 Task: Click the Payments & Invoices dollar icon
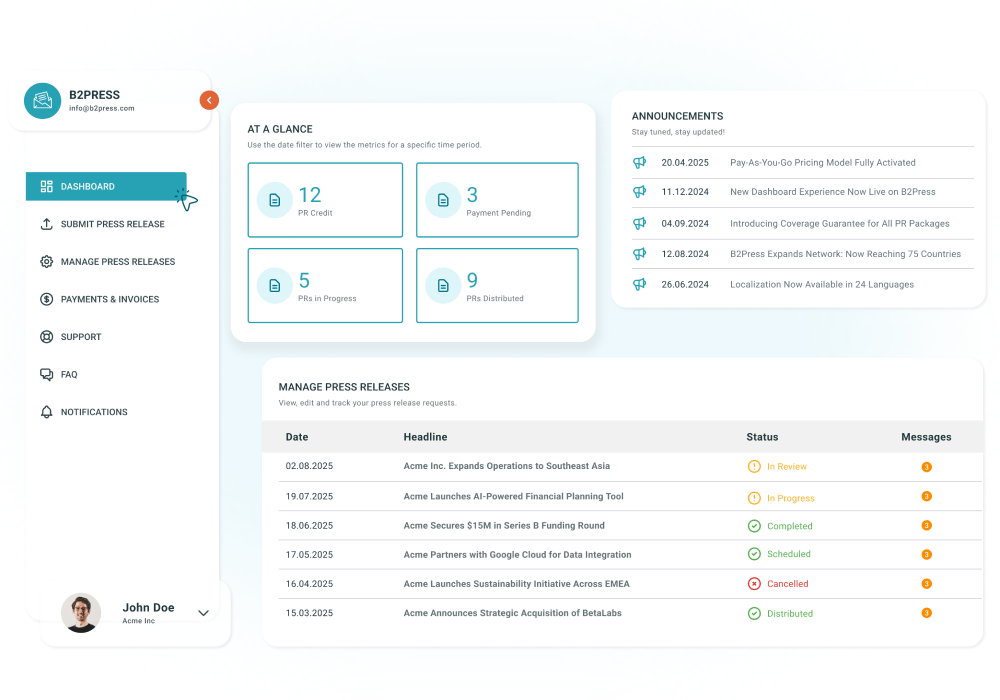[46, 299]
